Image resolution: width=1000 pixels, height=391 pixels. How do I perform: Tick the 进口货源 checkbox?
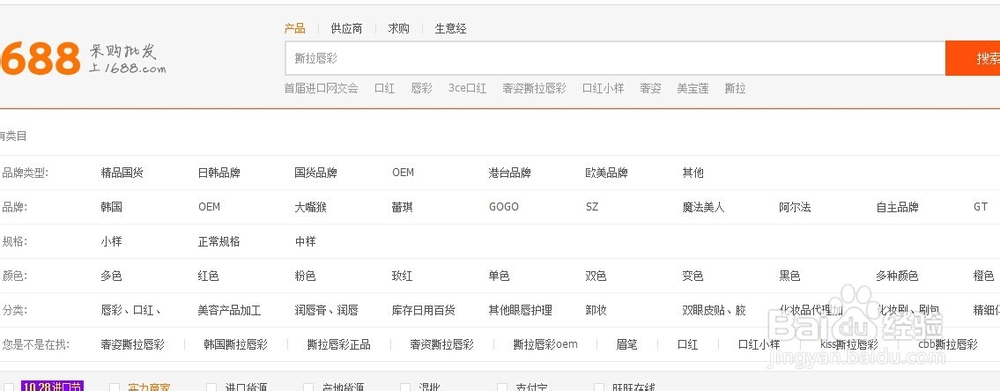click(212, 387)
